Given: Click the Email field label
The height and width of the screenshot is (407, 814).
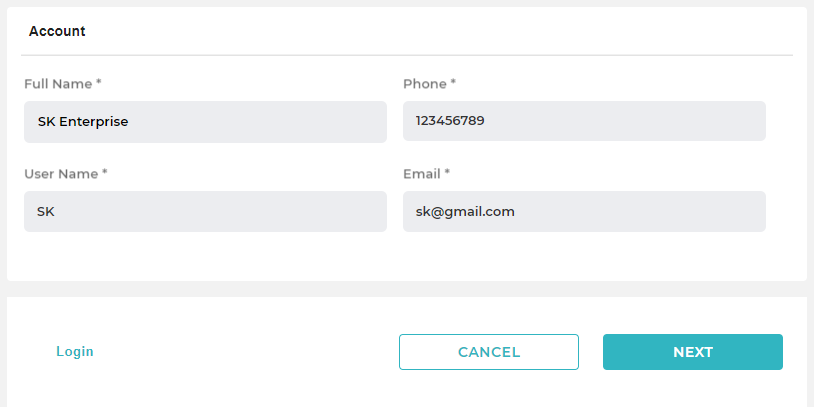Looking at the screenshot, I should 422,174.
